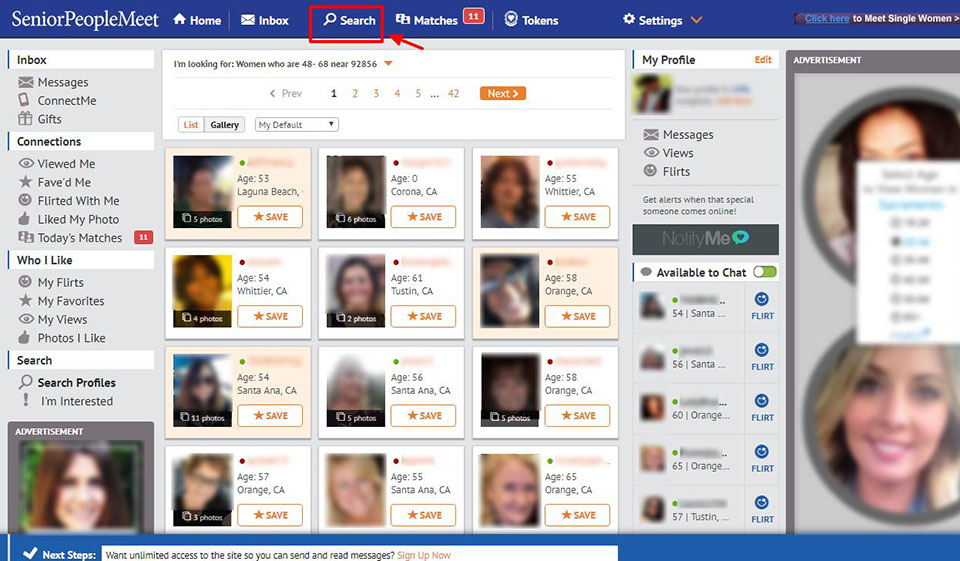Click the Sign Up Now link

[x=423, y=555]
